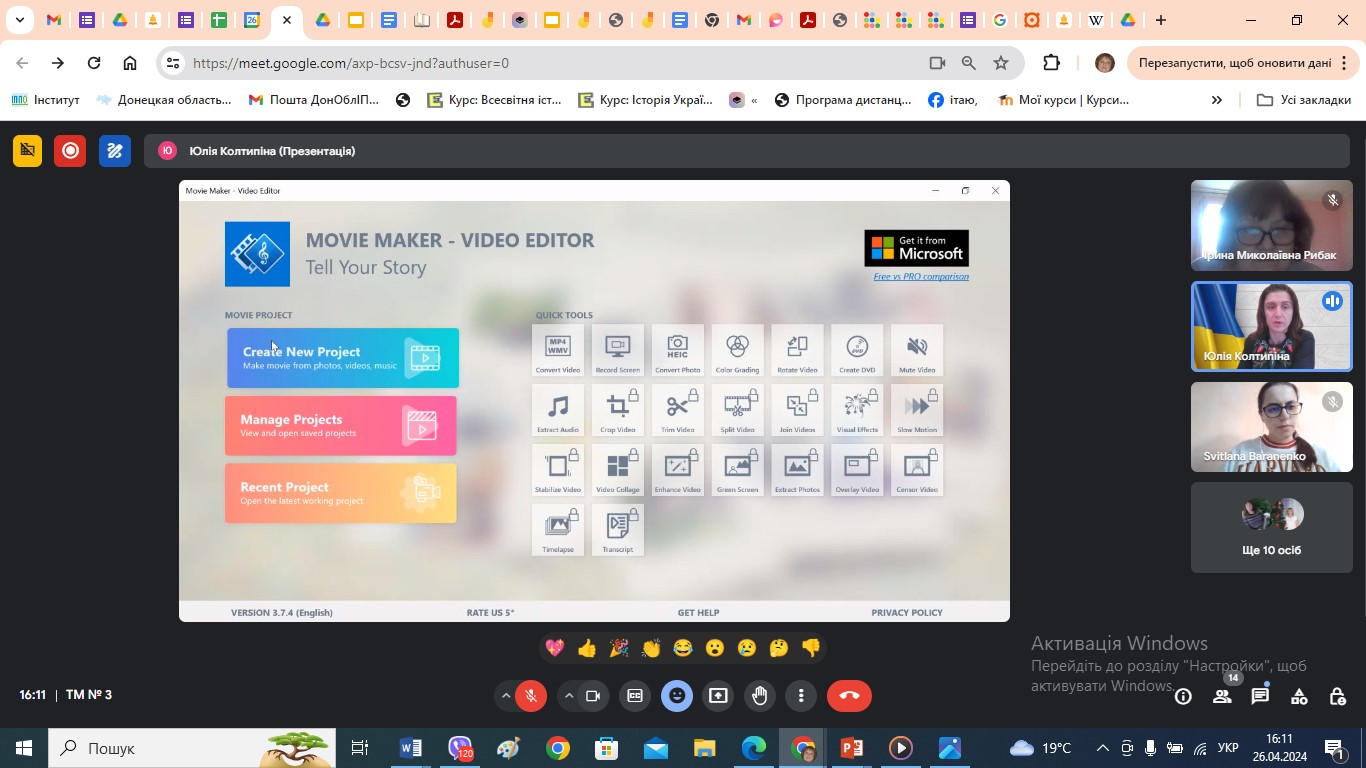This screenshot has height=768, width=1366.
Task: Open 'Ще 10 осіб' participants tile
Action: pos(1271,528)
